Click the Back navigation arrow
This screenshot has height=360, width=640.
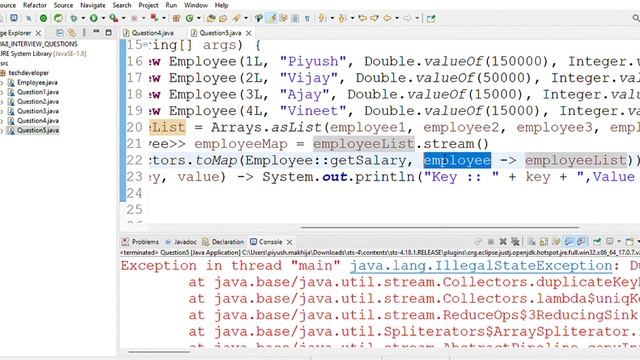(387, 18)
